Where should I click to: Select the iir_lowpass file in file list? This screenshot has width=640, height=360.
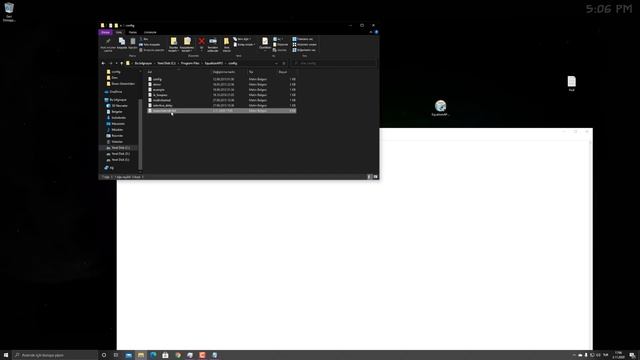[x=222, y=95]
